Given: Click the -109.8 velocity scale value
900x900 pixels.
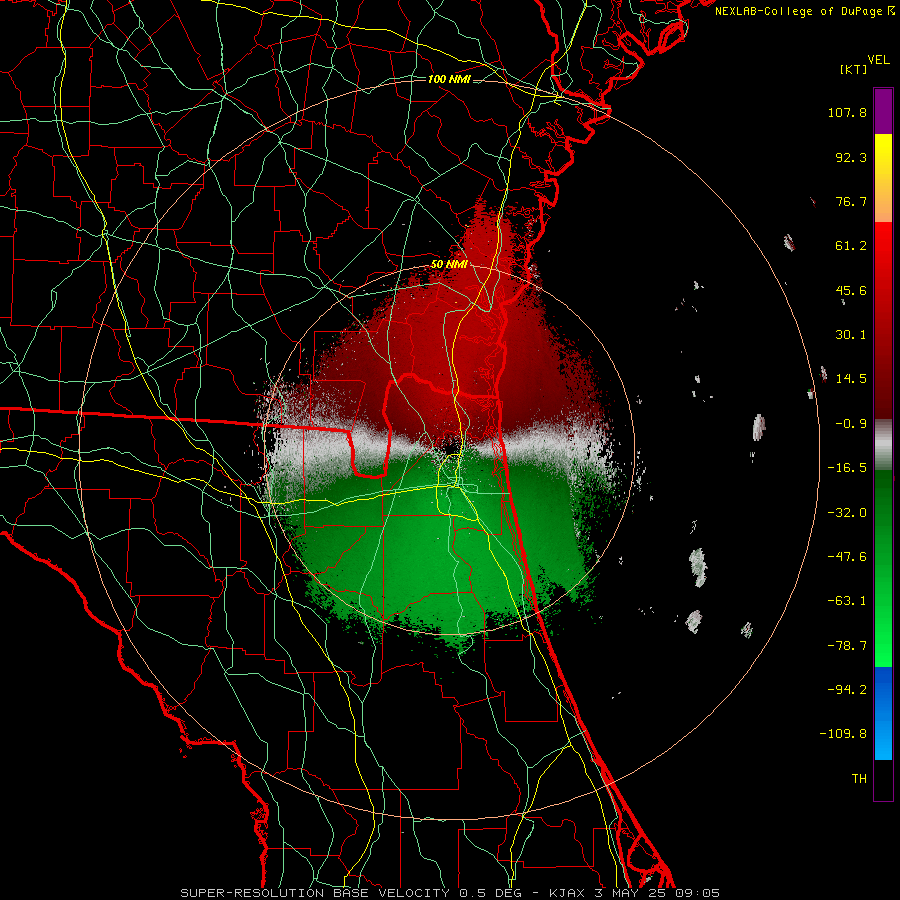Looking at the screenshot, I should click(843, 734).
